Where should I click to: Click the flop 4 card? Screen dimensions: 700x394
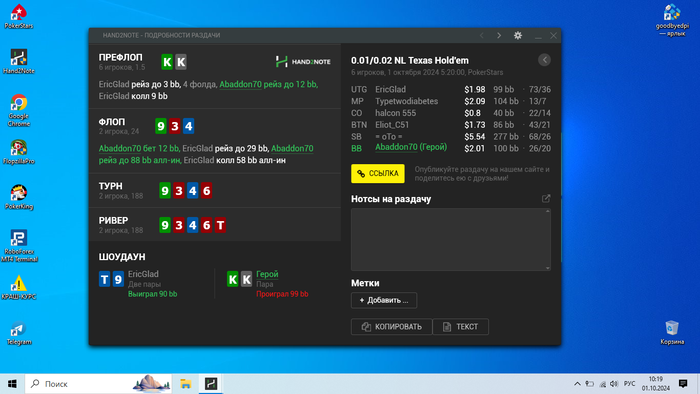[x=188, y=126]
